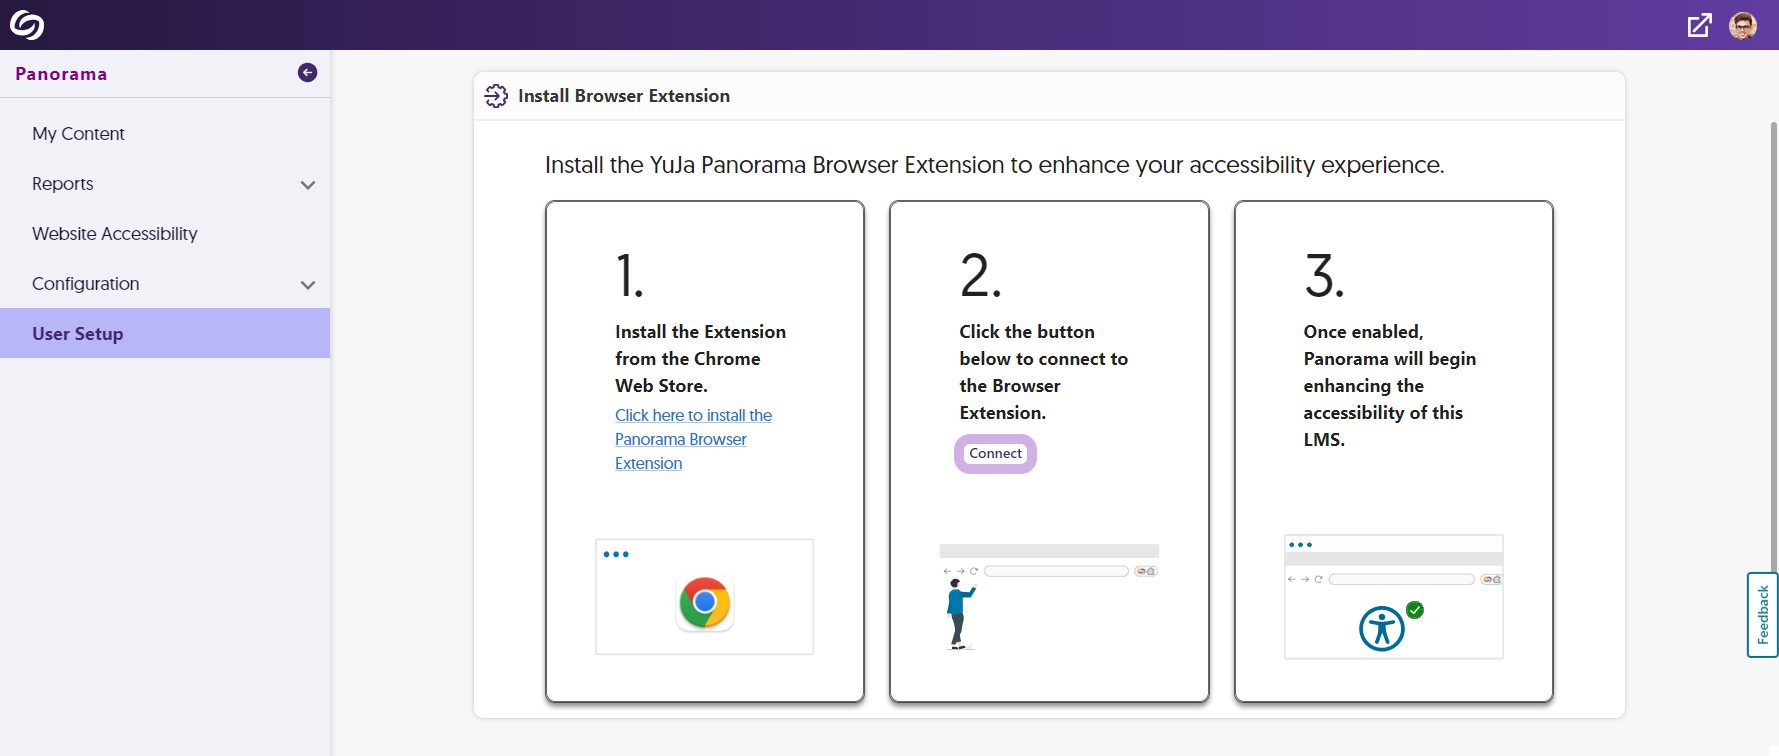Click the YuJa logo in header
Image resolution: width=1779 pixels, height=756 pixels.
click(x=27, y=25)
